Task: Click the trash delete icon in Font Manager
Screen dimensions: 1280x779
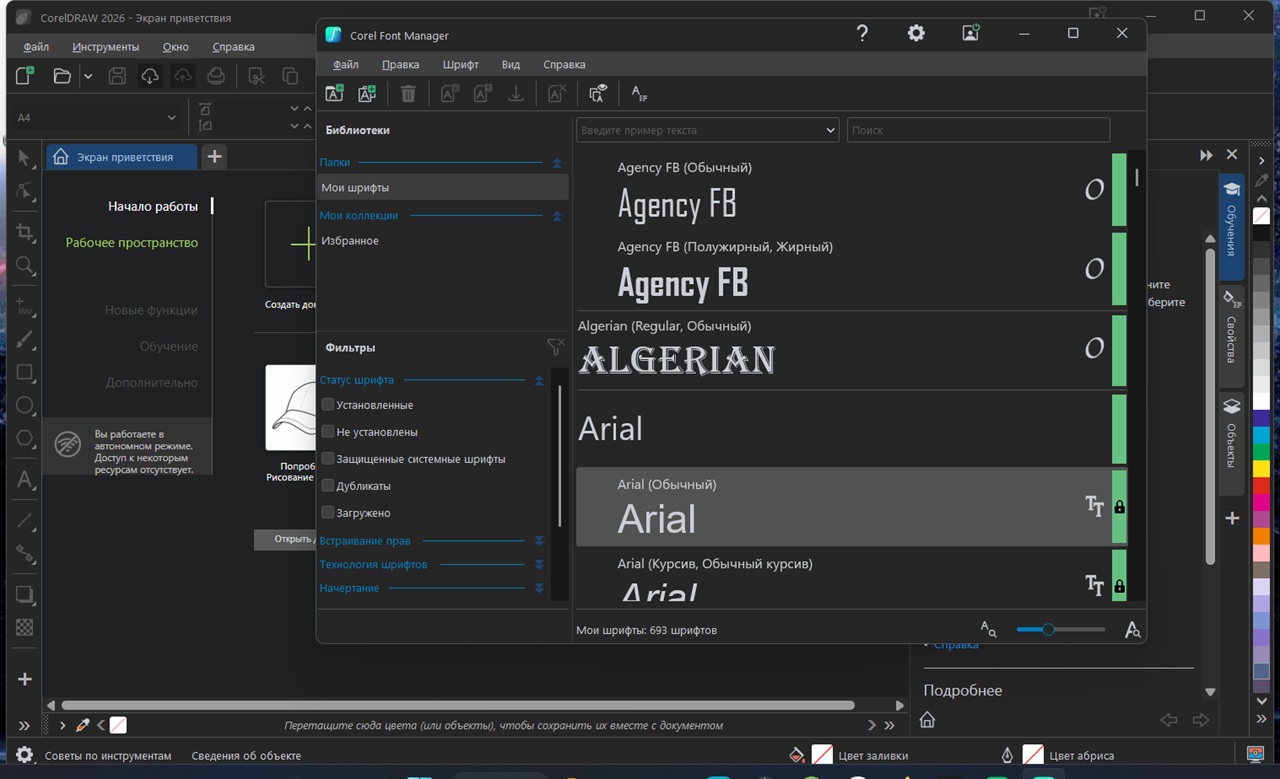Action: (x=408, y=94)
